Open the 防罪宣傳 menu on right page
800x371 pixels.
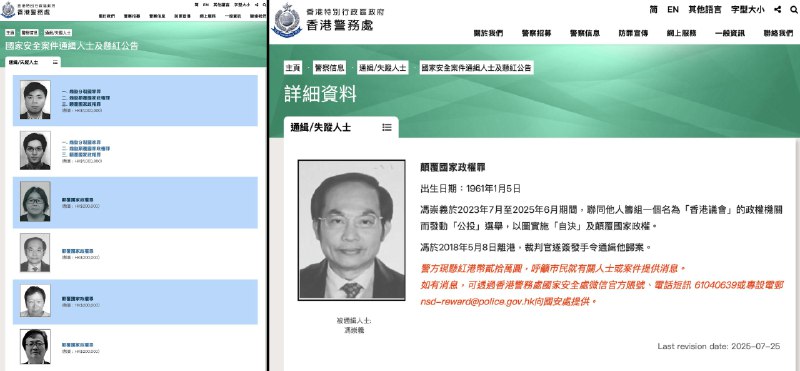[x=633, y=33]
